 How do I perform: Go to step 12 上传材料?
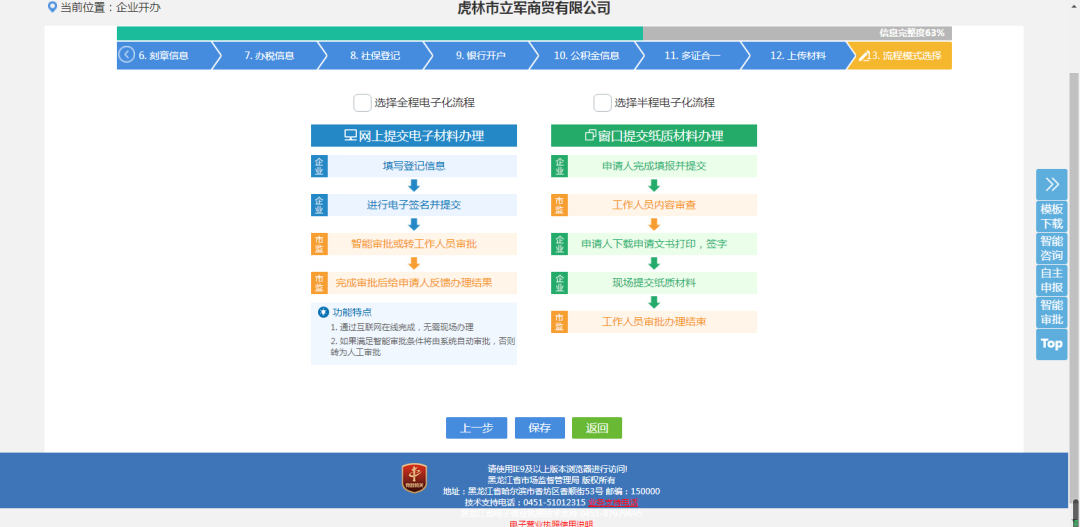click(x=798, y=56)
